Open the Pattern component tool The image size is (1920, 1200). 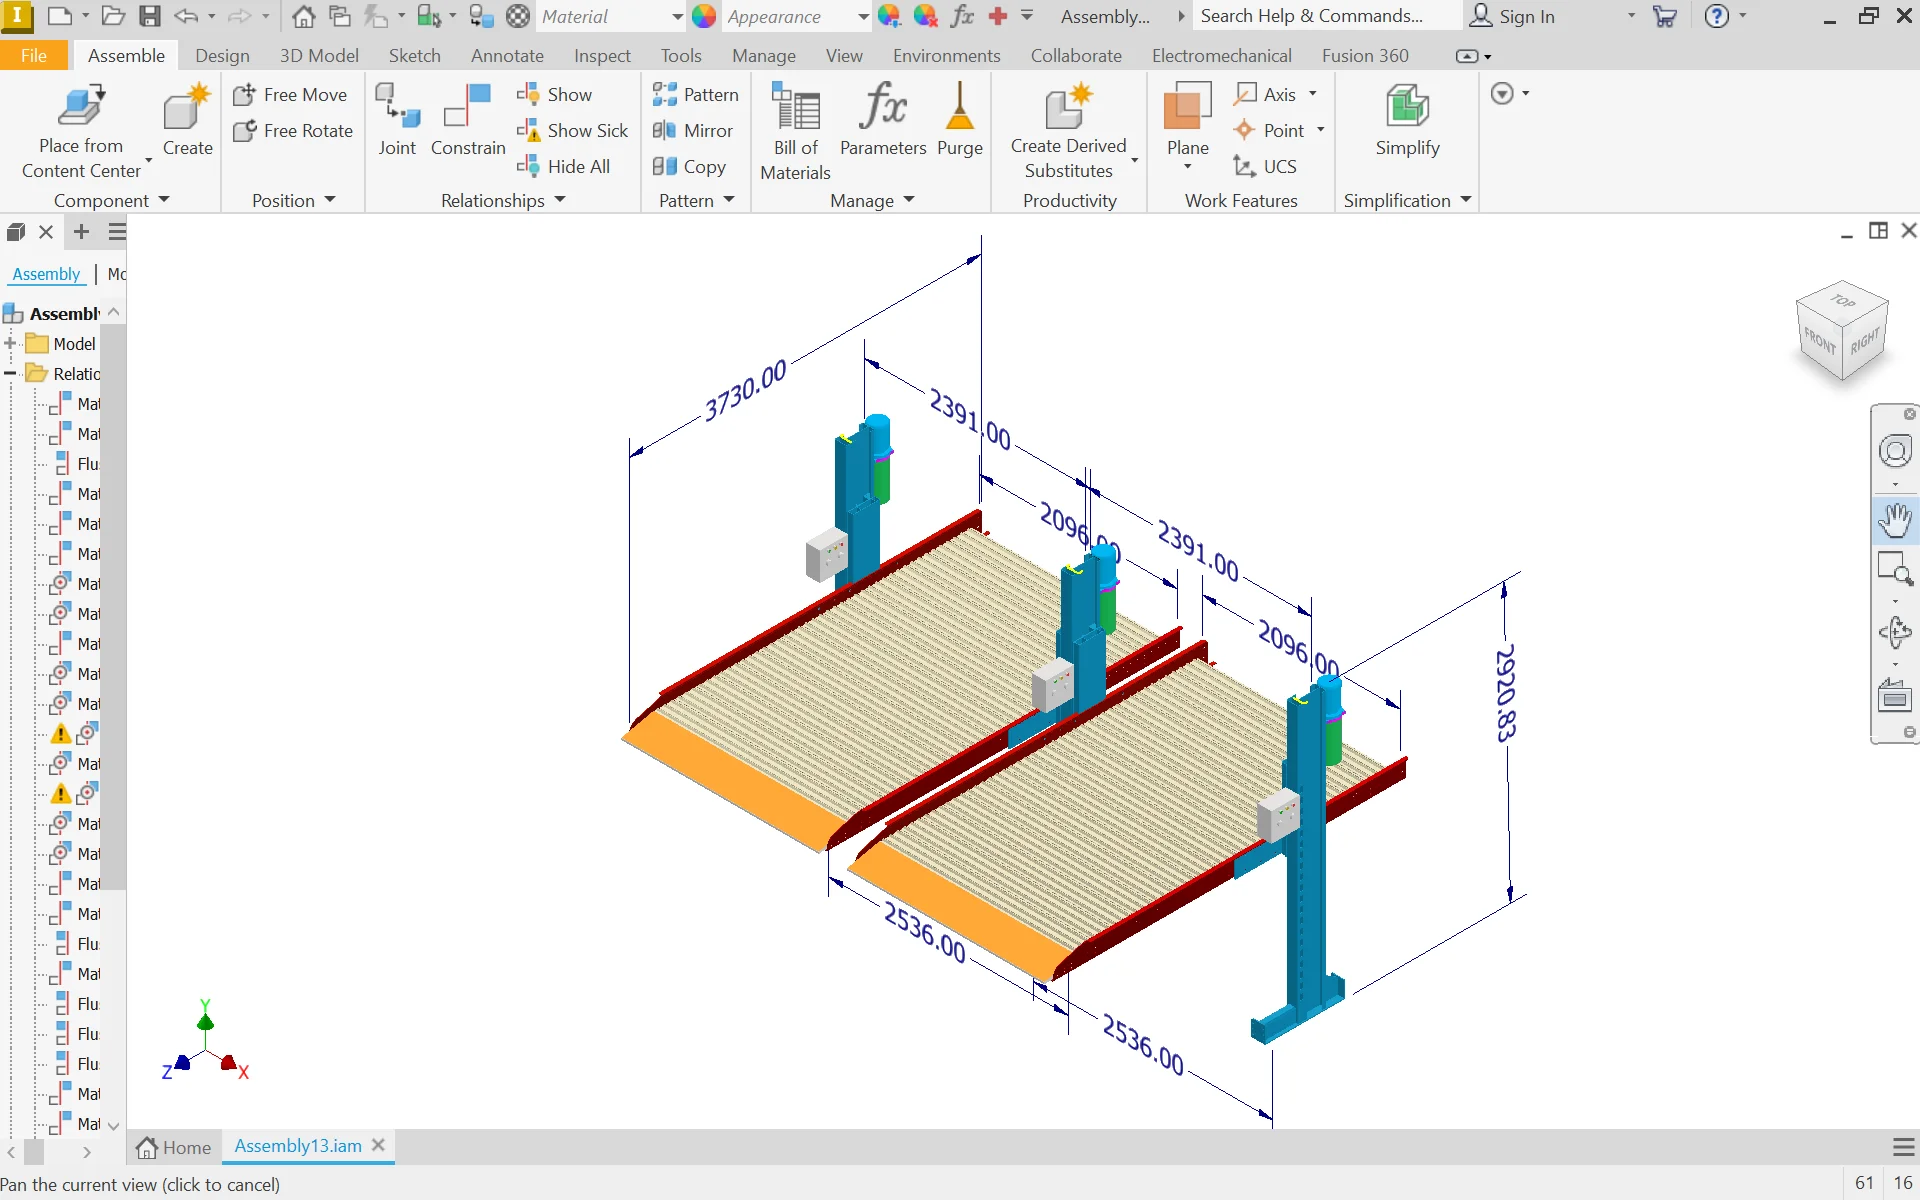695,94
